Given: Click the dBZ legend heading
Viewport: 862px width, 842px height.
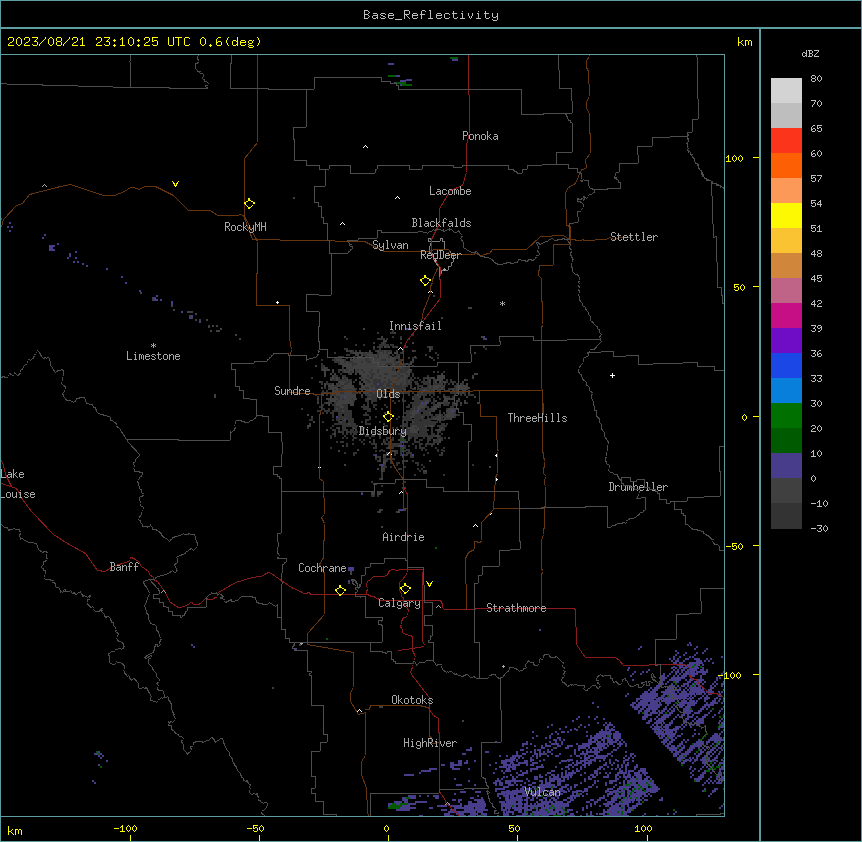Looking at the screenshot, I should (810, 53).
